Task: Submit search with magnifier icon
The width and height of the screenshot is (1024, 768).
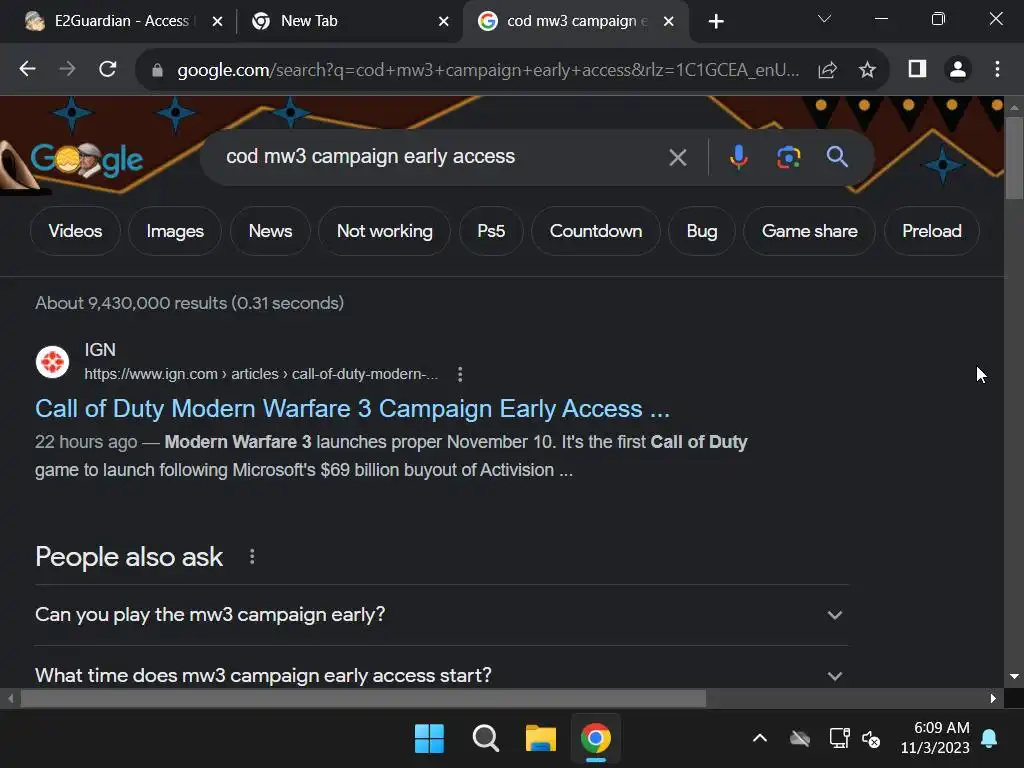Action: [837, 157]
